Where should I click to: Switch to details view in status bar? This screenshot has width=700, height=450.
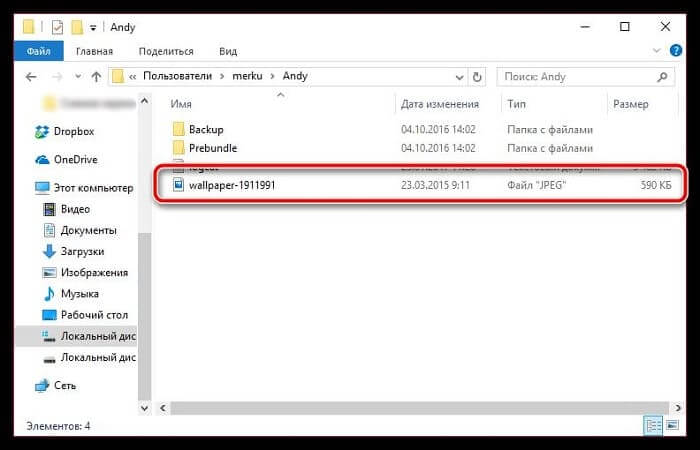(x=653, y=426)
